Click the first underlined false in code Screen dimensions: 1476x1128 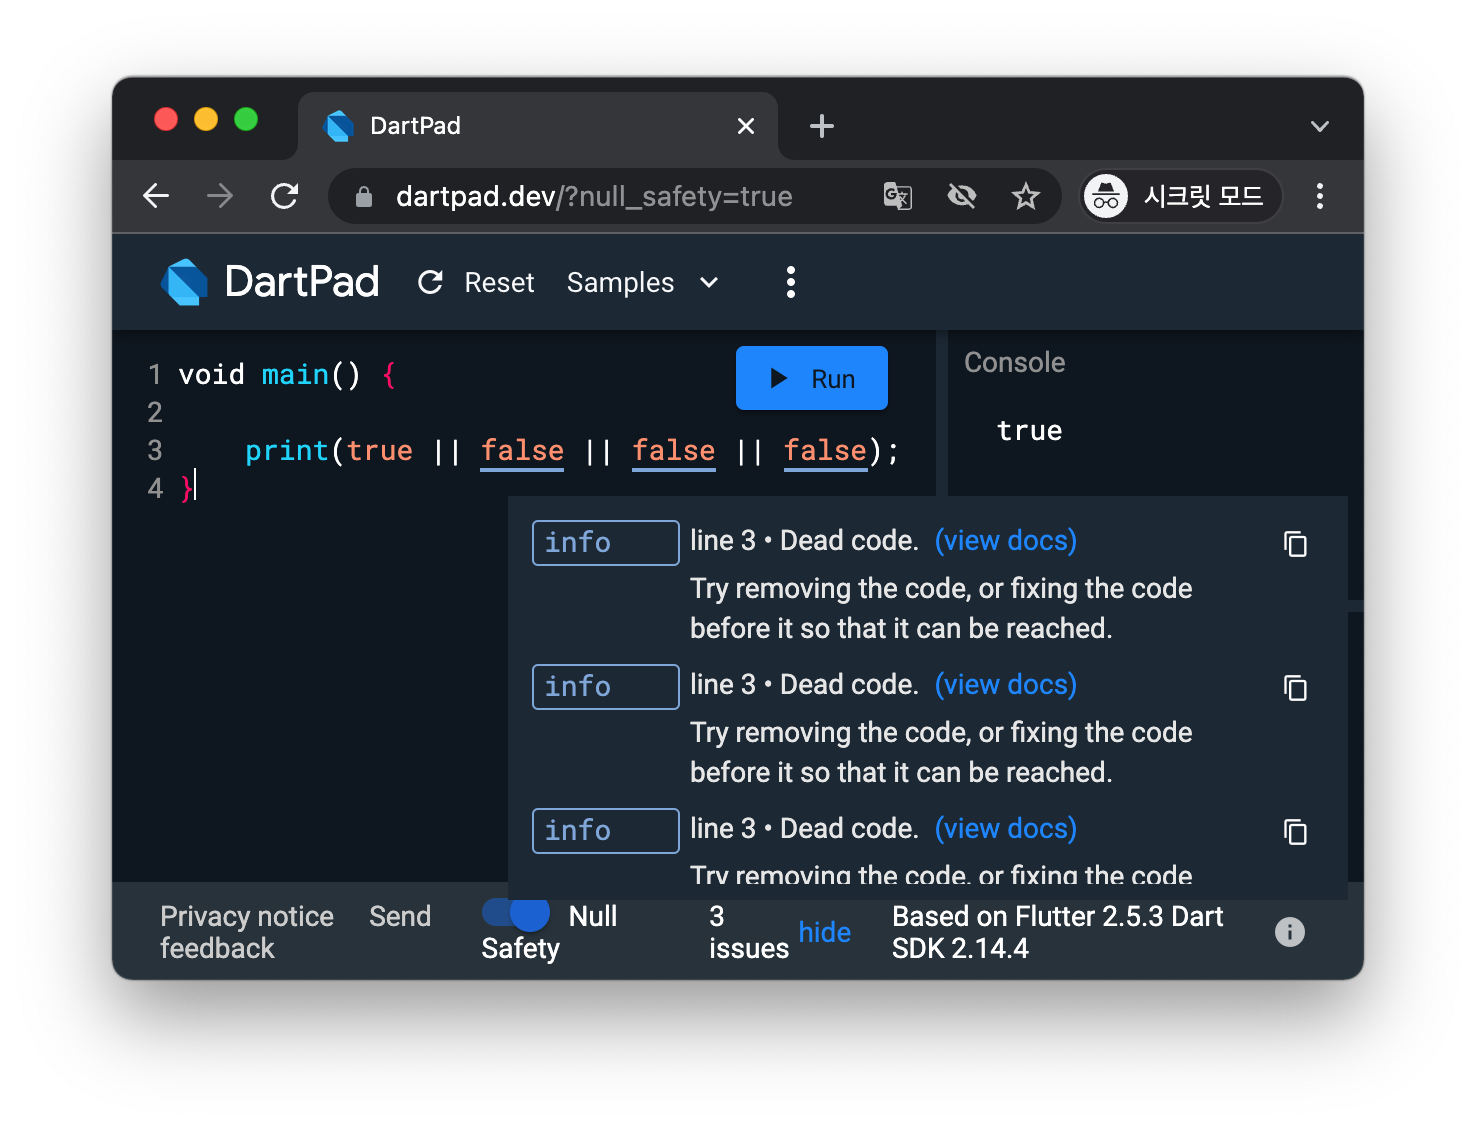click(522, 451)
